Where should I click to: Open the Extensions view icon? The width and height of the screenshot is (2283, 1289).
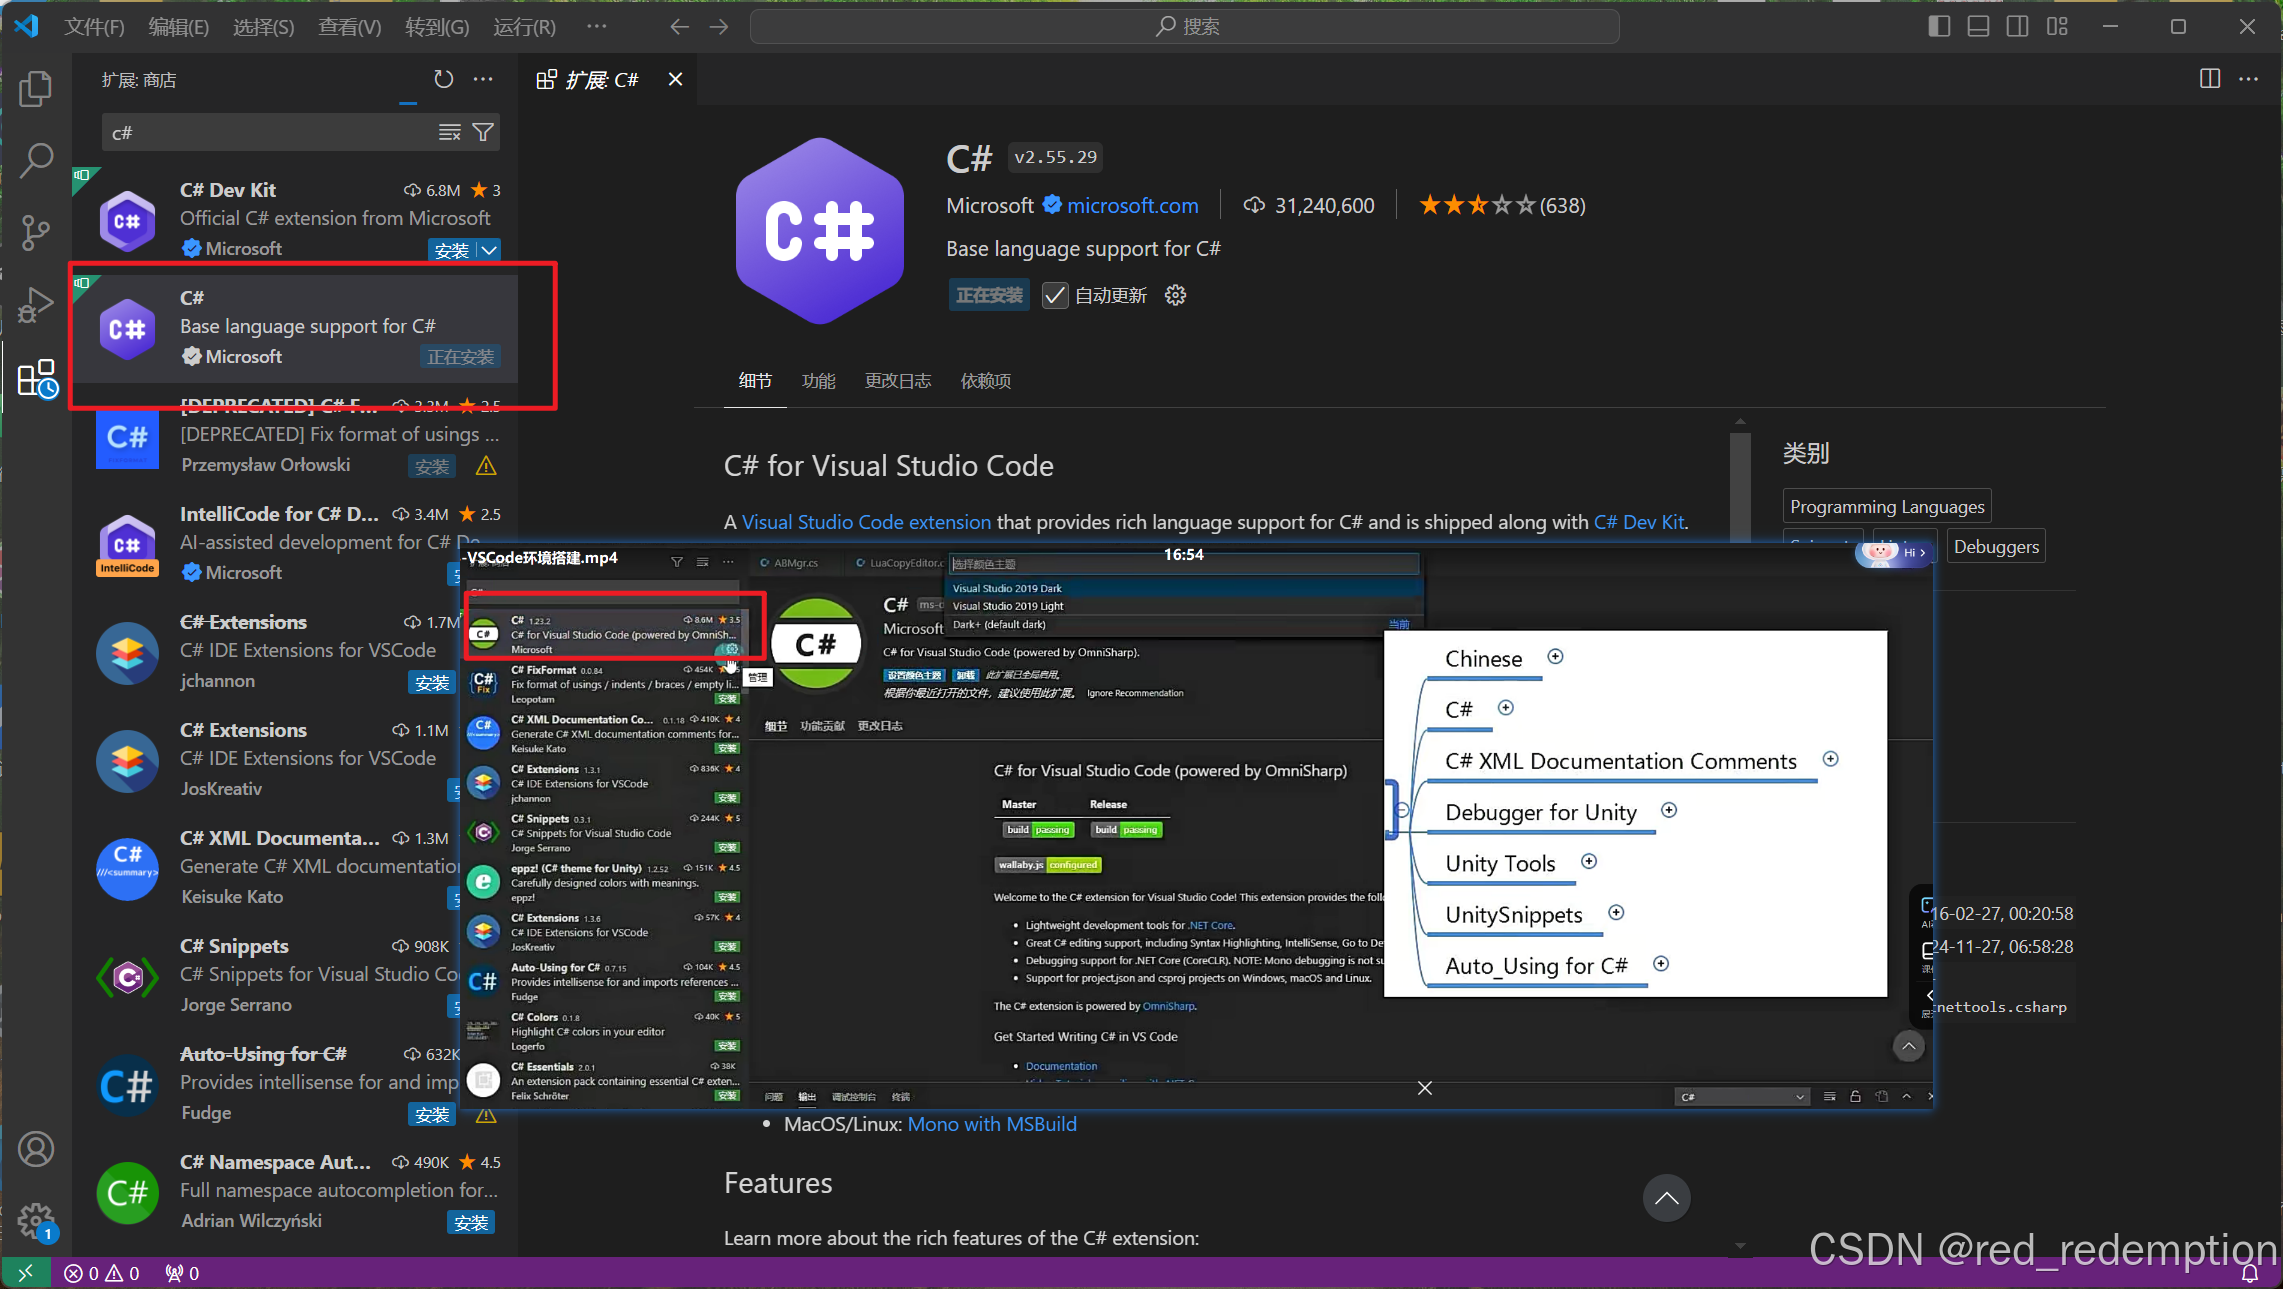(x=36, y=378)
